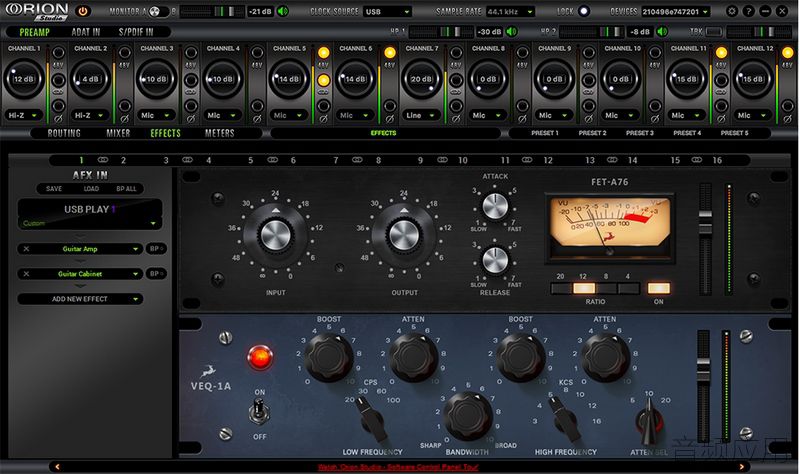
Task: Link effects channels 1 and 2
Action: (103, 160)
